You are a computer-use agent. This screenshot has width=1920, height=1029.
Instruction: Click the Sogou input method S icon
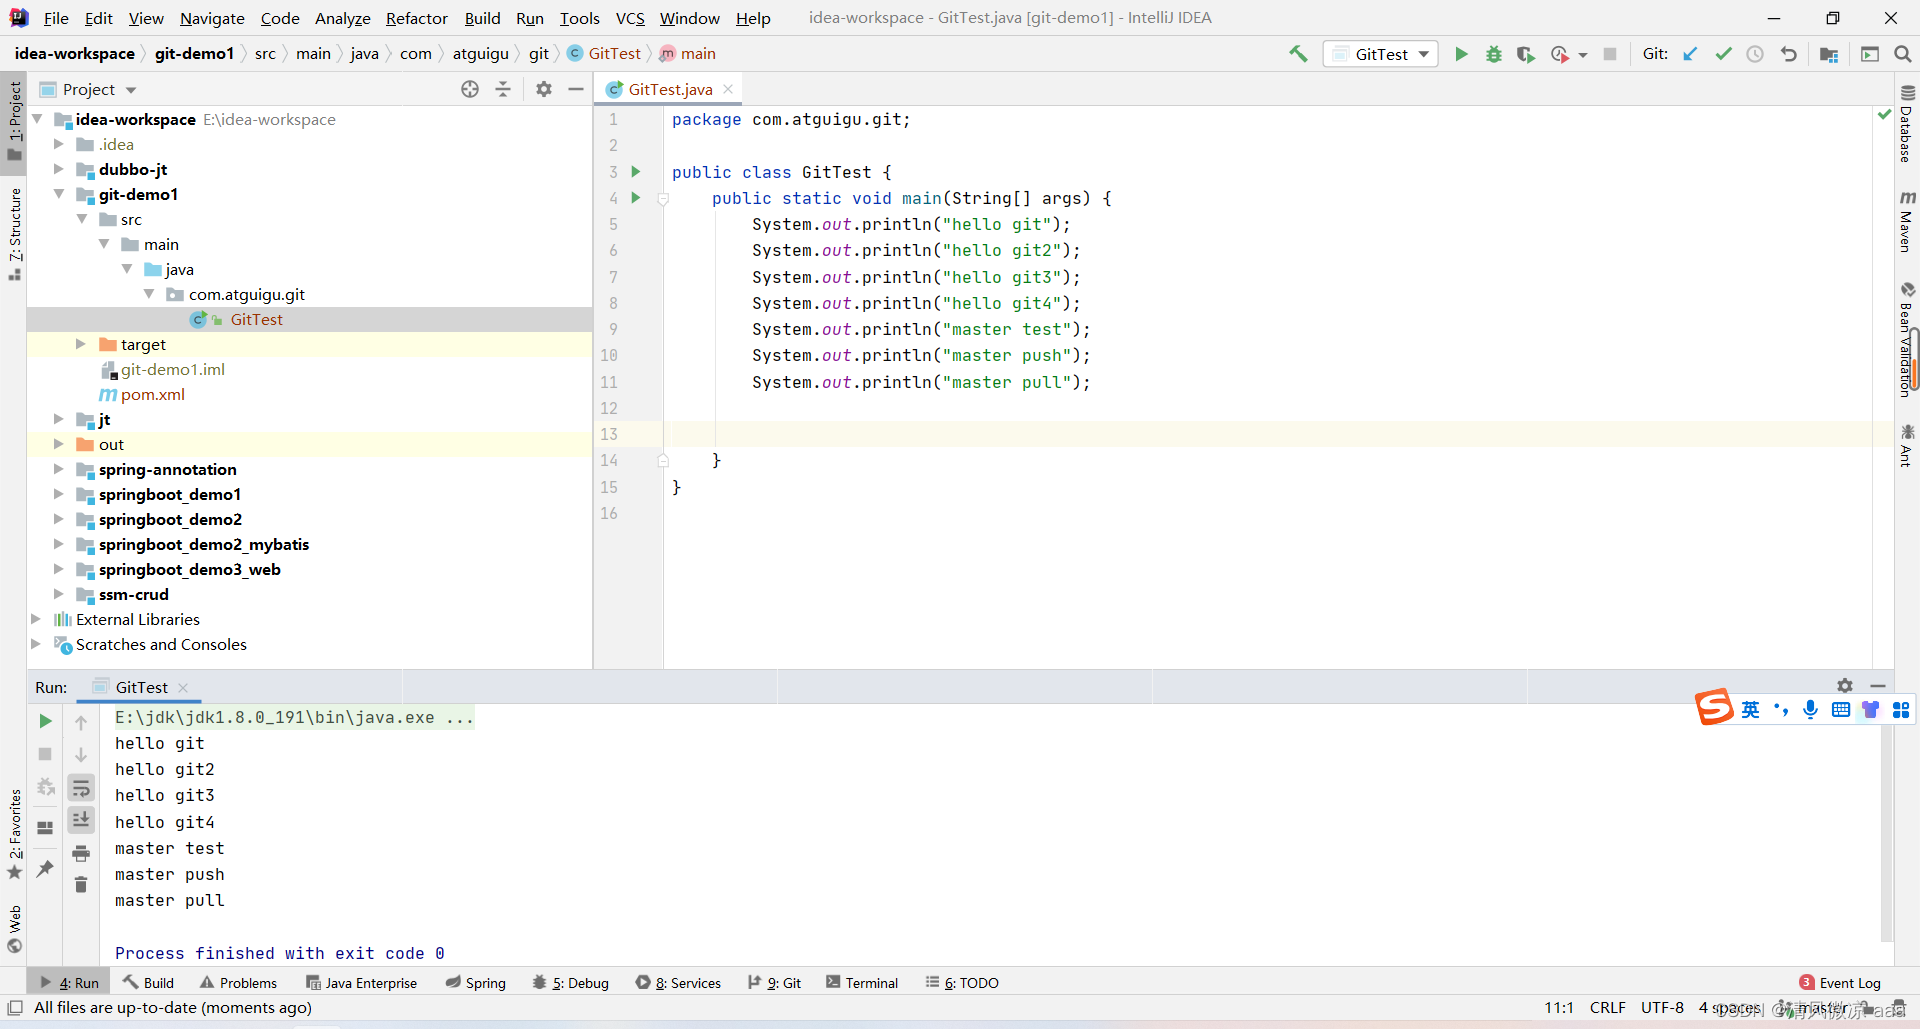[1714, 708]
